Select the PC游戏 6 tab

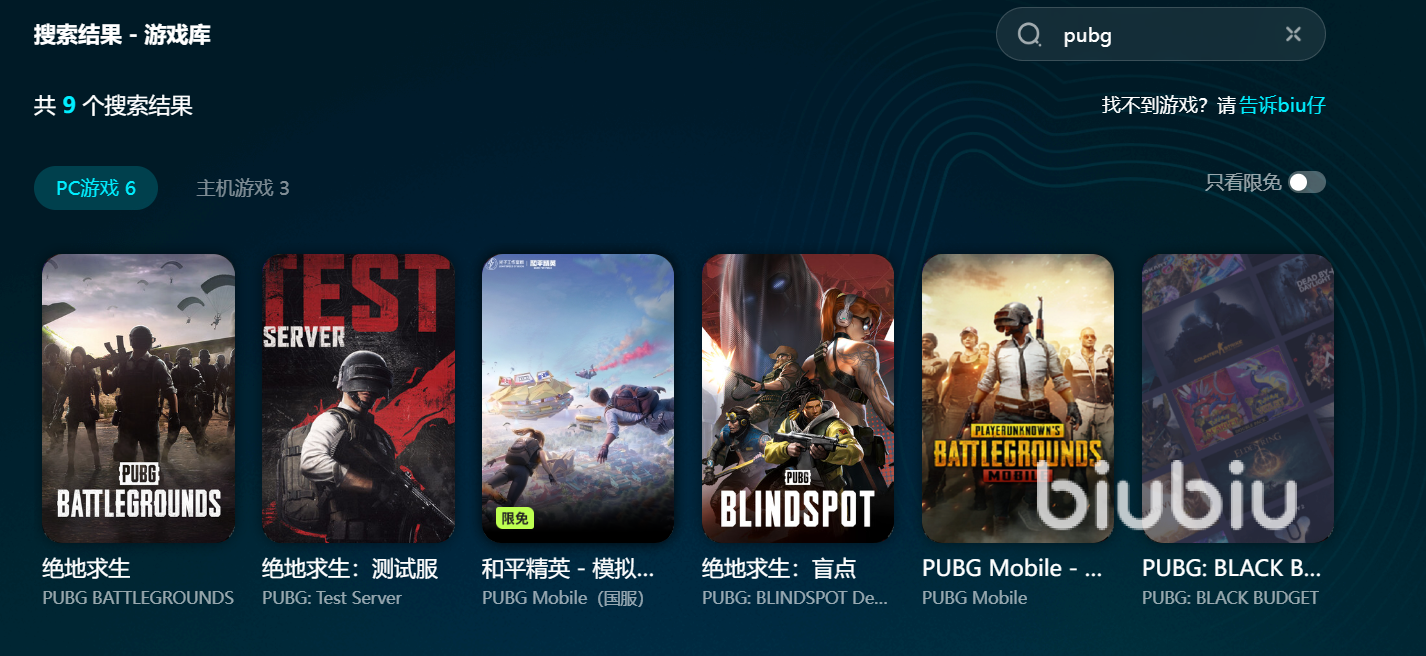[96, 188]
